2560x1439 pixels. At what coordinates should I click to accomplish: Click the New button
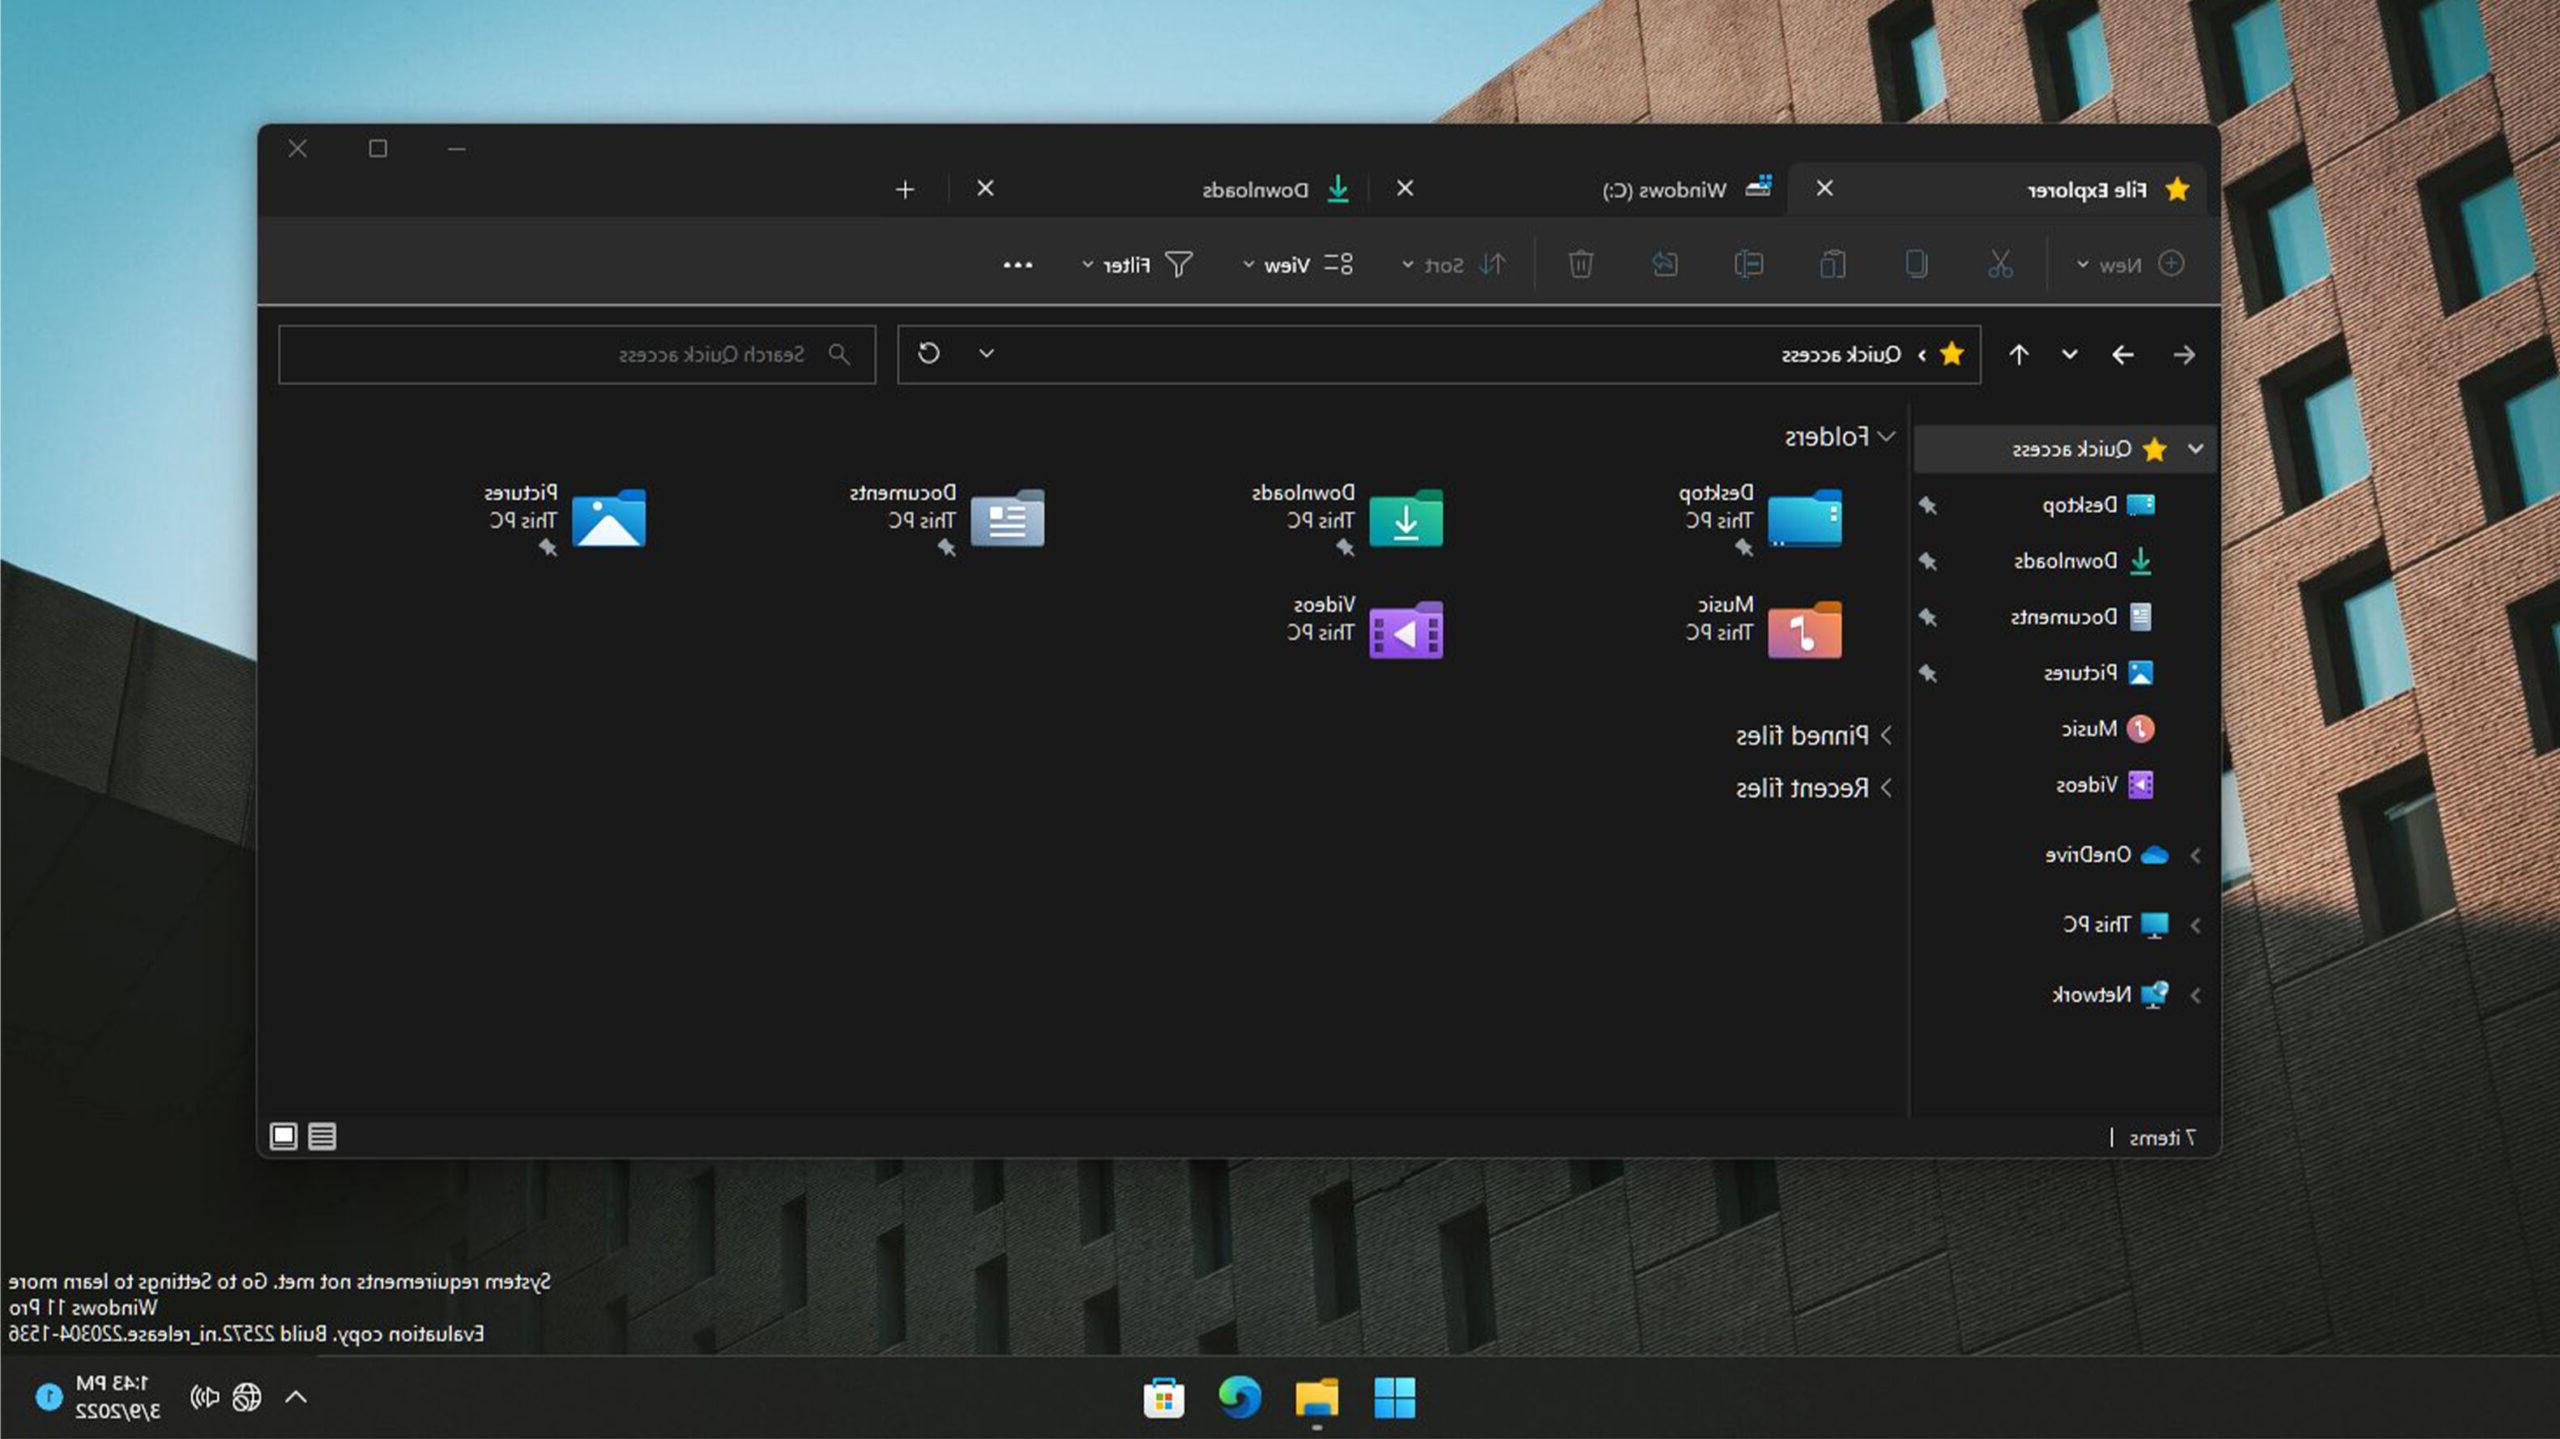[2129, 264]
